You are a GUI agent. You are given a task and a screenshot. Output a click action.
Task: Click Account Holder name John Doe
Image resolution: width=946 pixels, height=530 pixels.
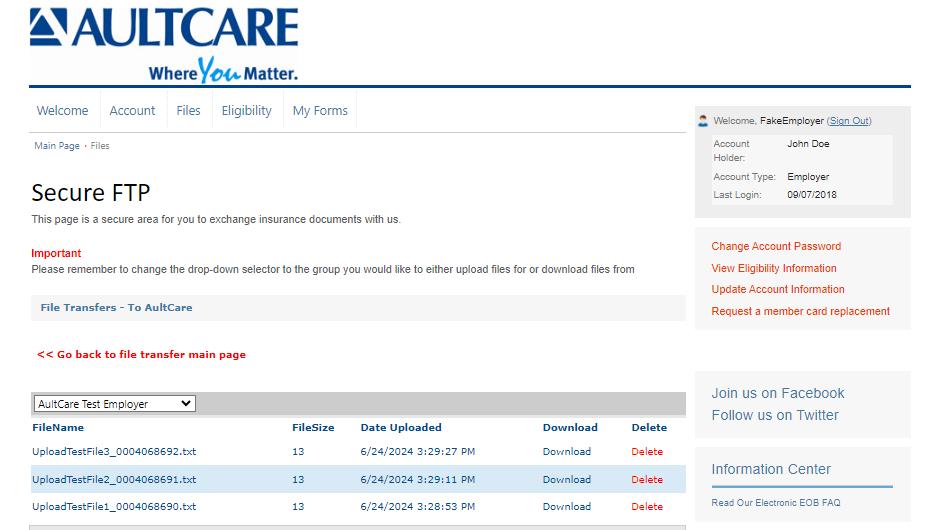point(808,144)
